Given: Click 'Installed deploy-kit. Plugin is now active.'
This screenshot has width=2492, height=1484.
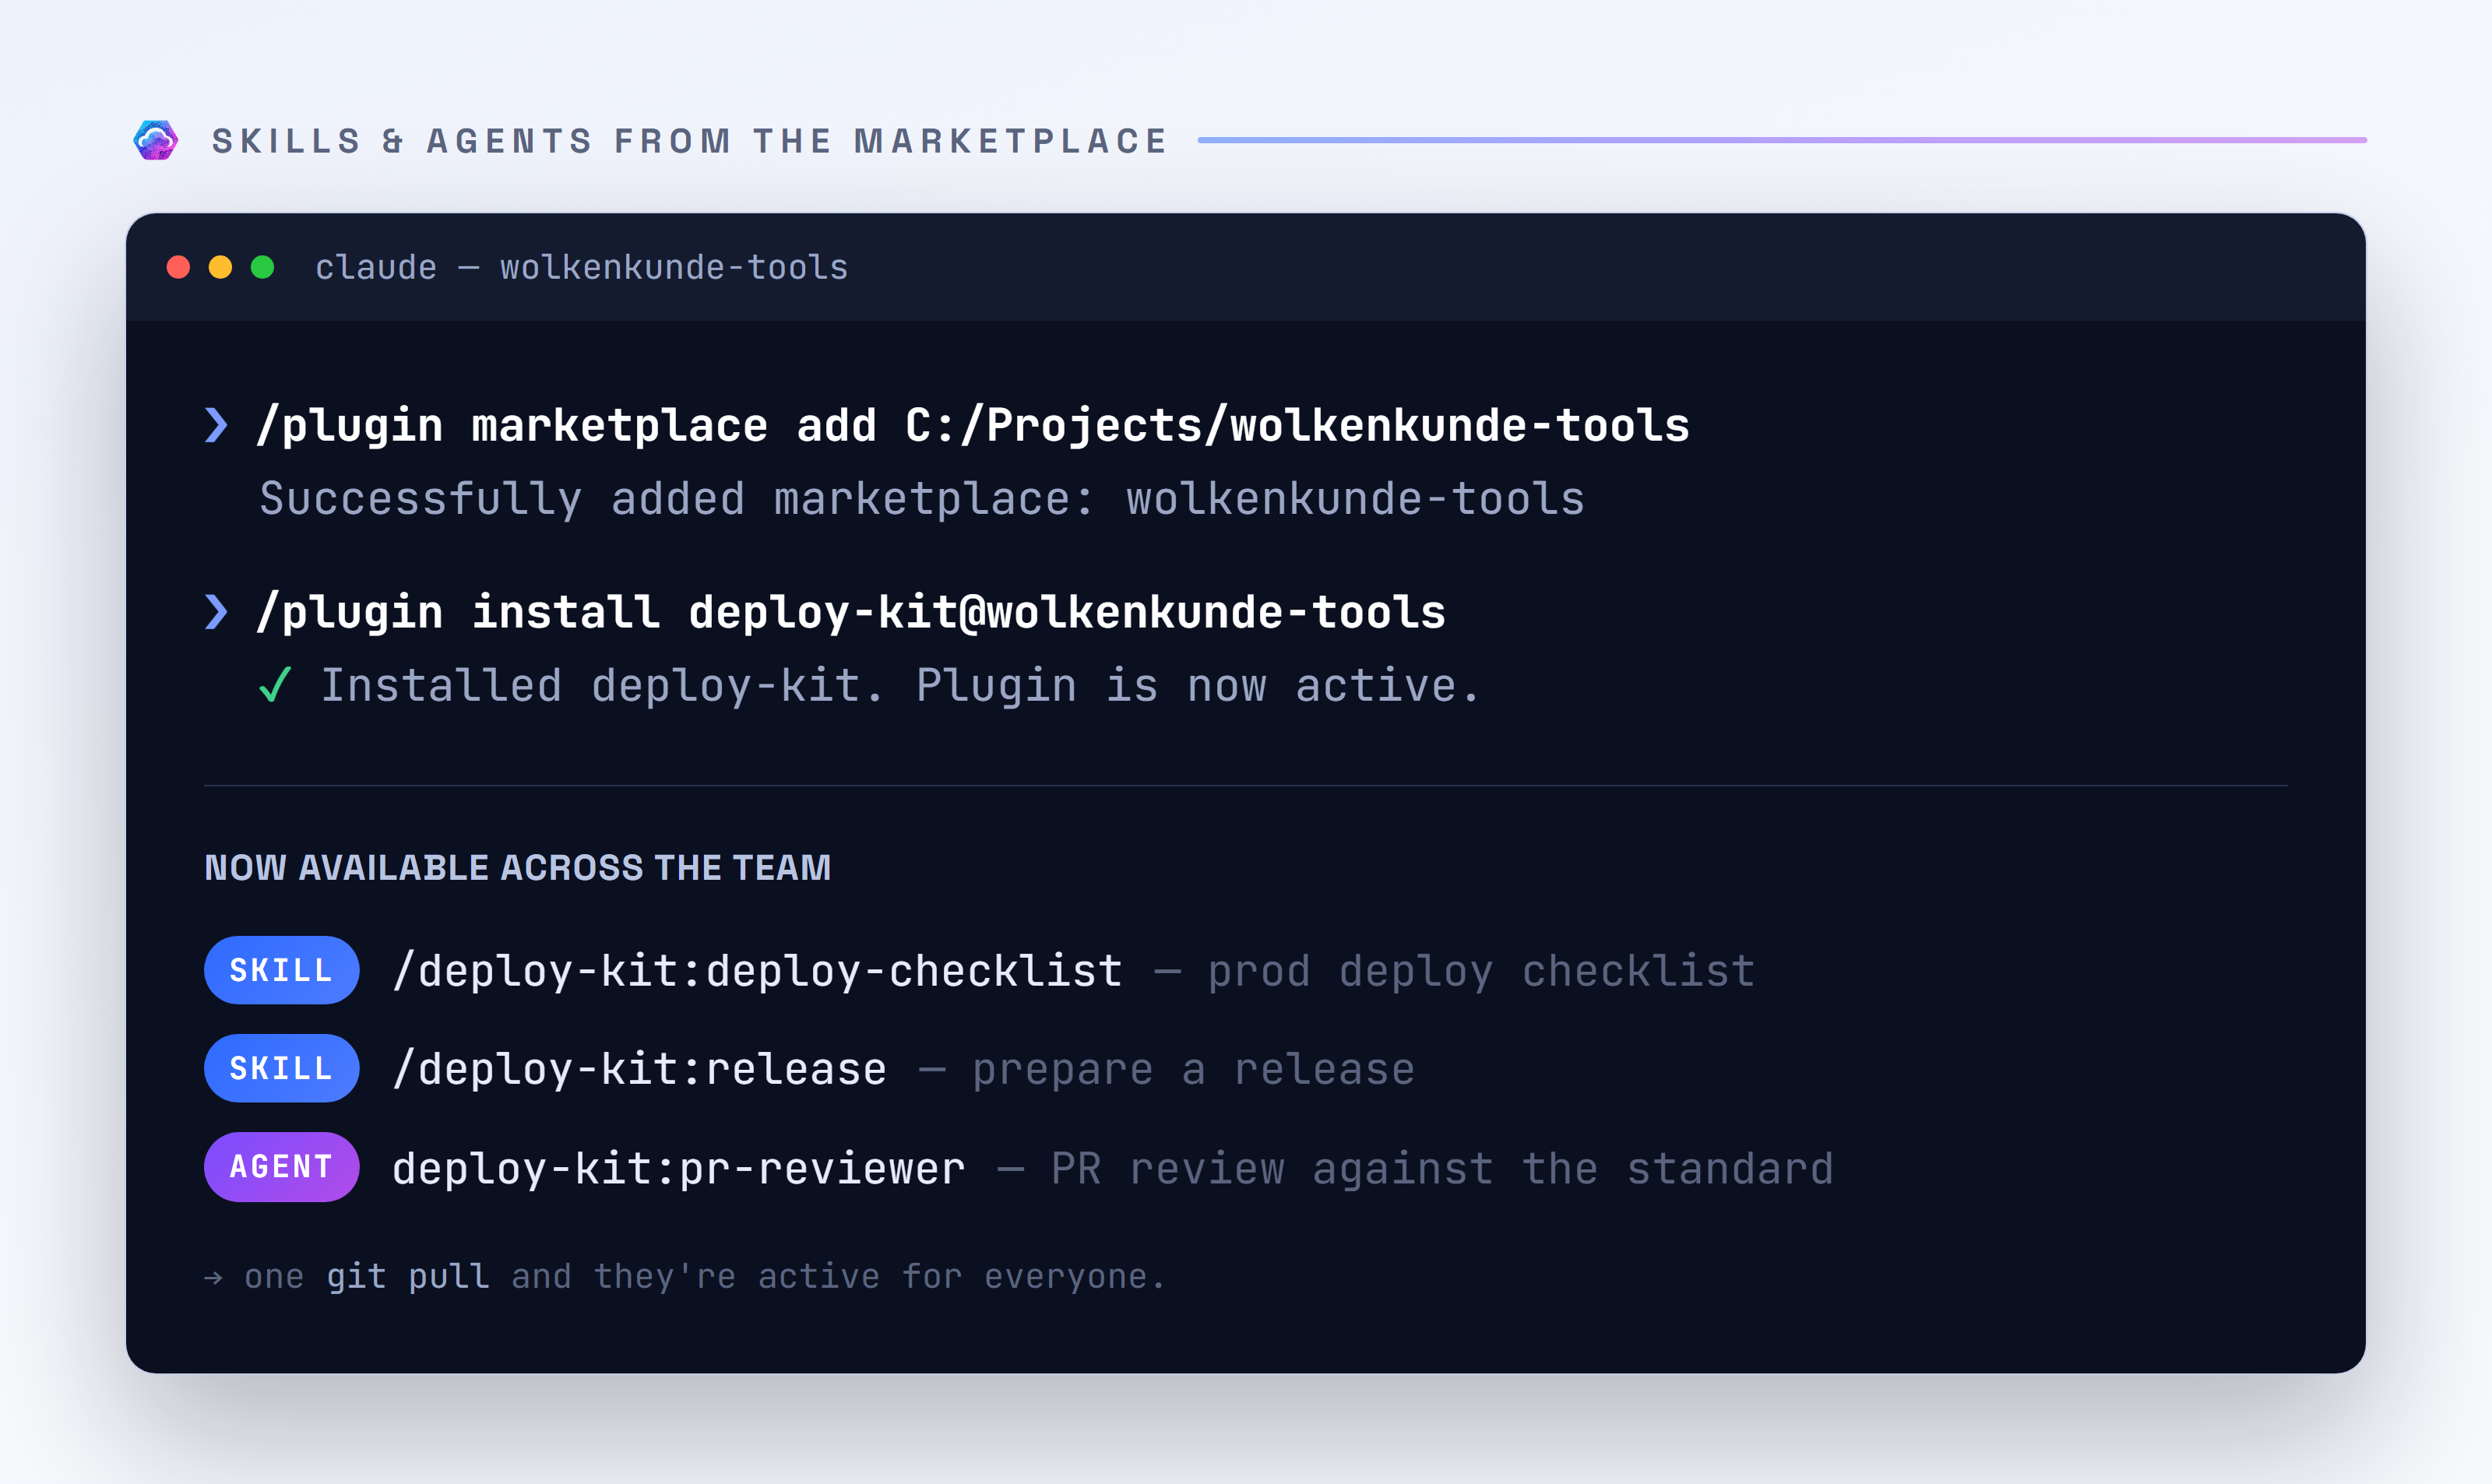Looking at the screenshot, I should [x=900, y=686].
